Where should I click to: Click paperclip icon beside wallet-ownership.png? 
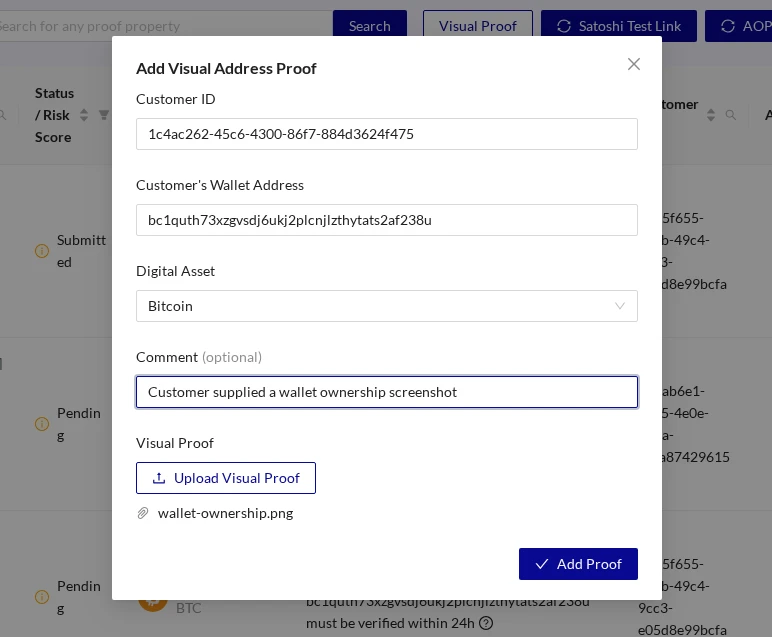click(143, 513)
